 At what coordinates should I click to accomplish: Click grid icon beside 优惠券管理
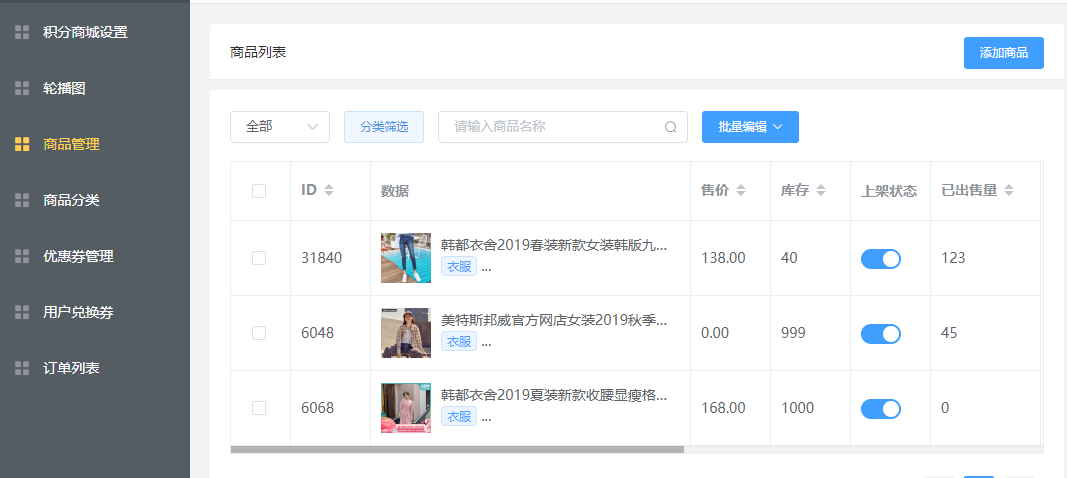coord(22,256)
